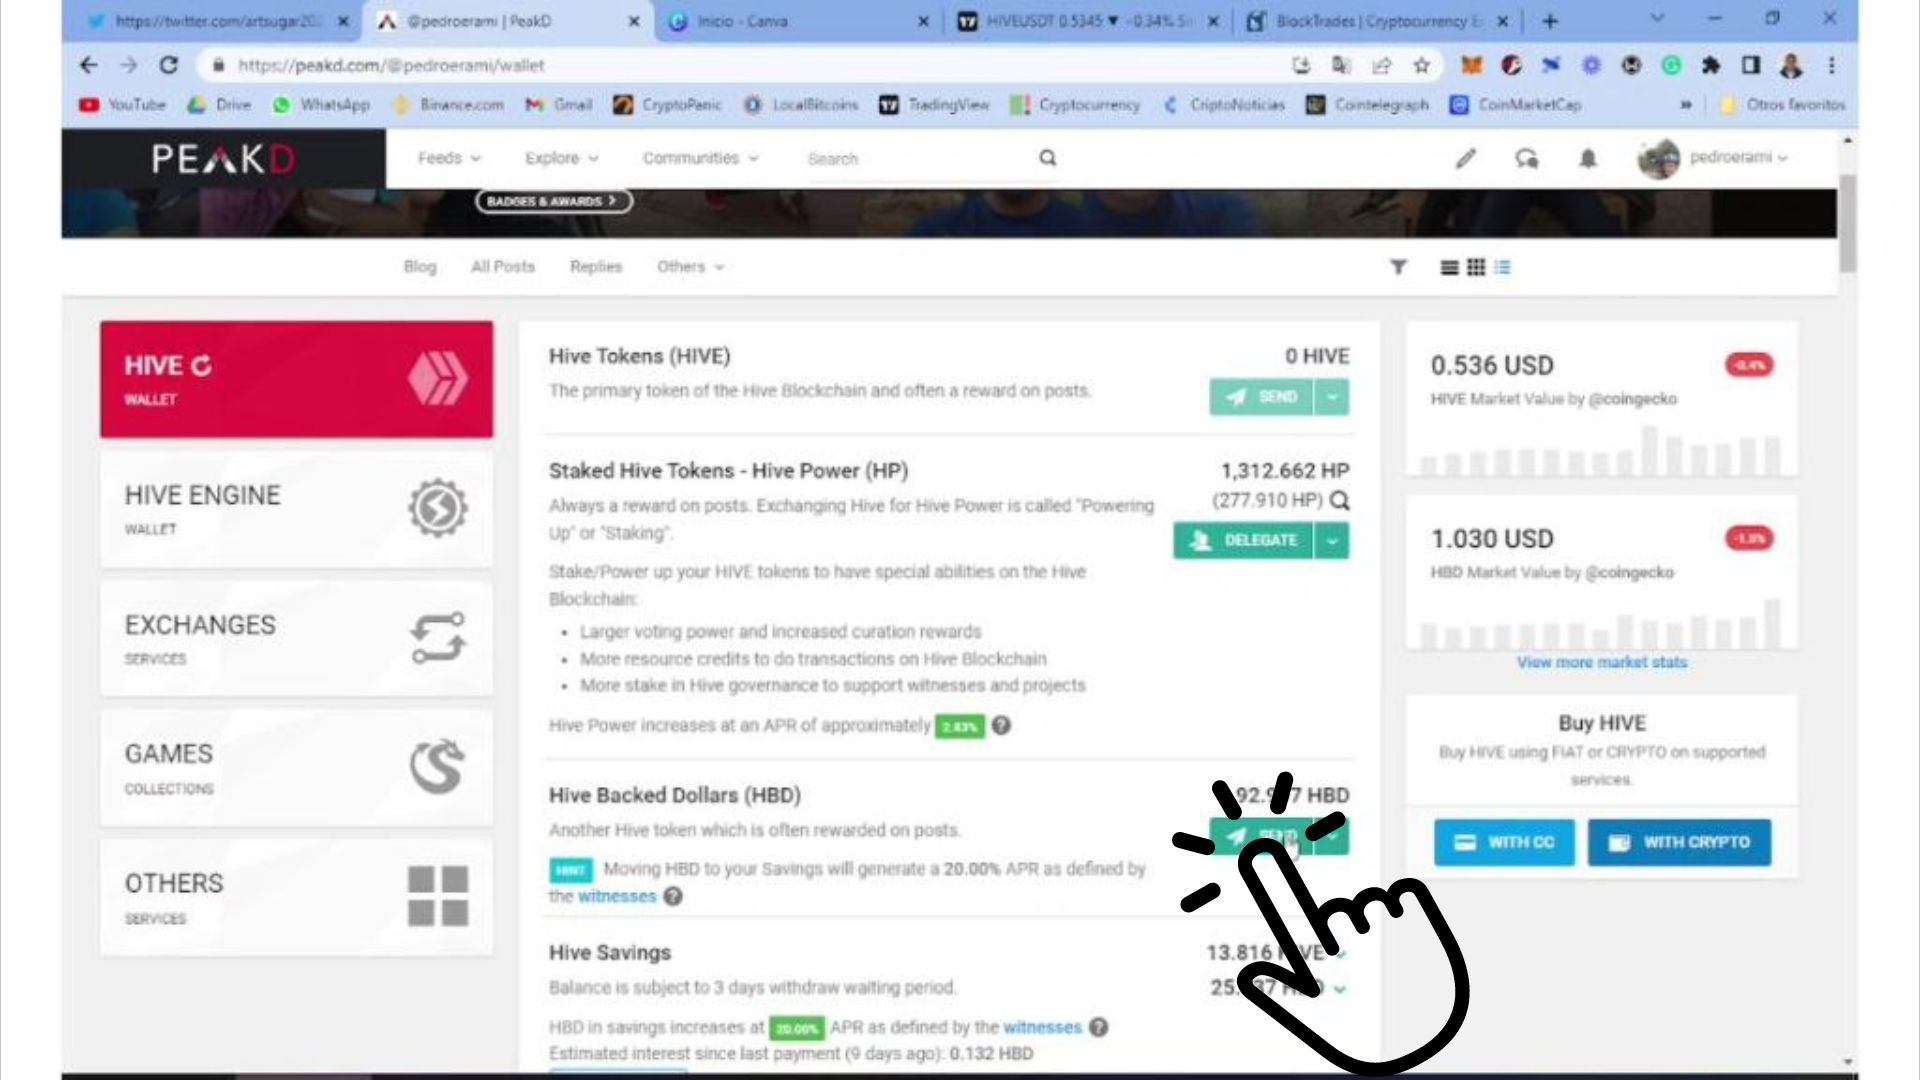Expand the Feeds dropdown
Viewport: 1920px width, 1080px height.
(449, 158)
